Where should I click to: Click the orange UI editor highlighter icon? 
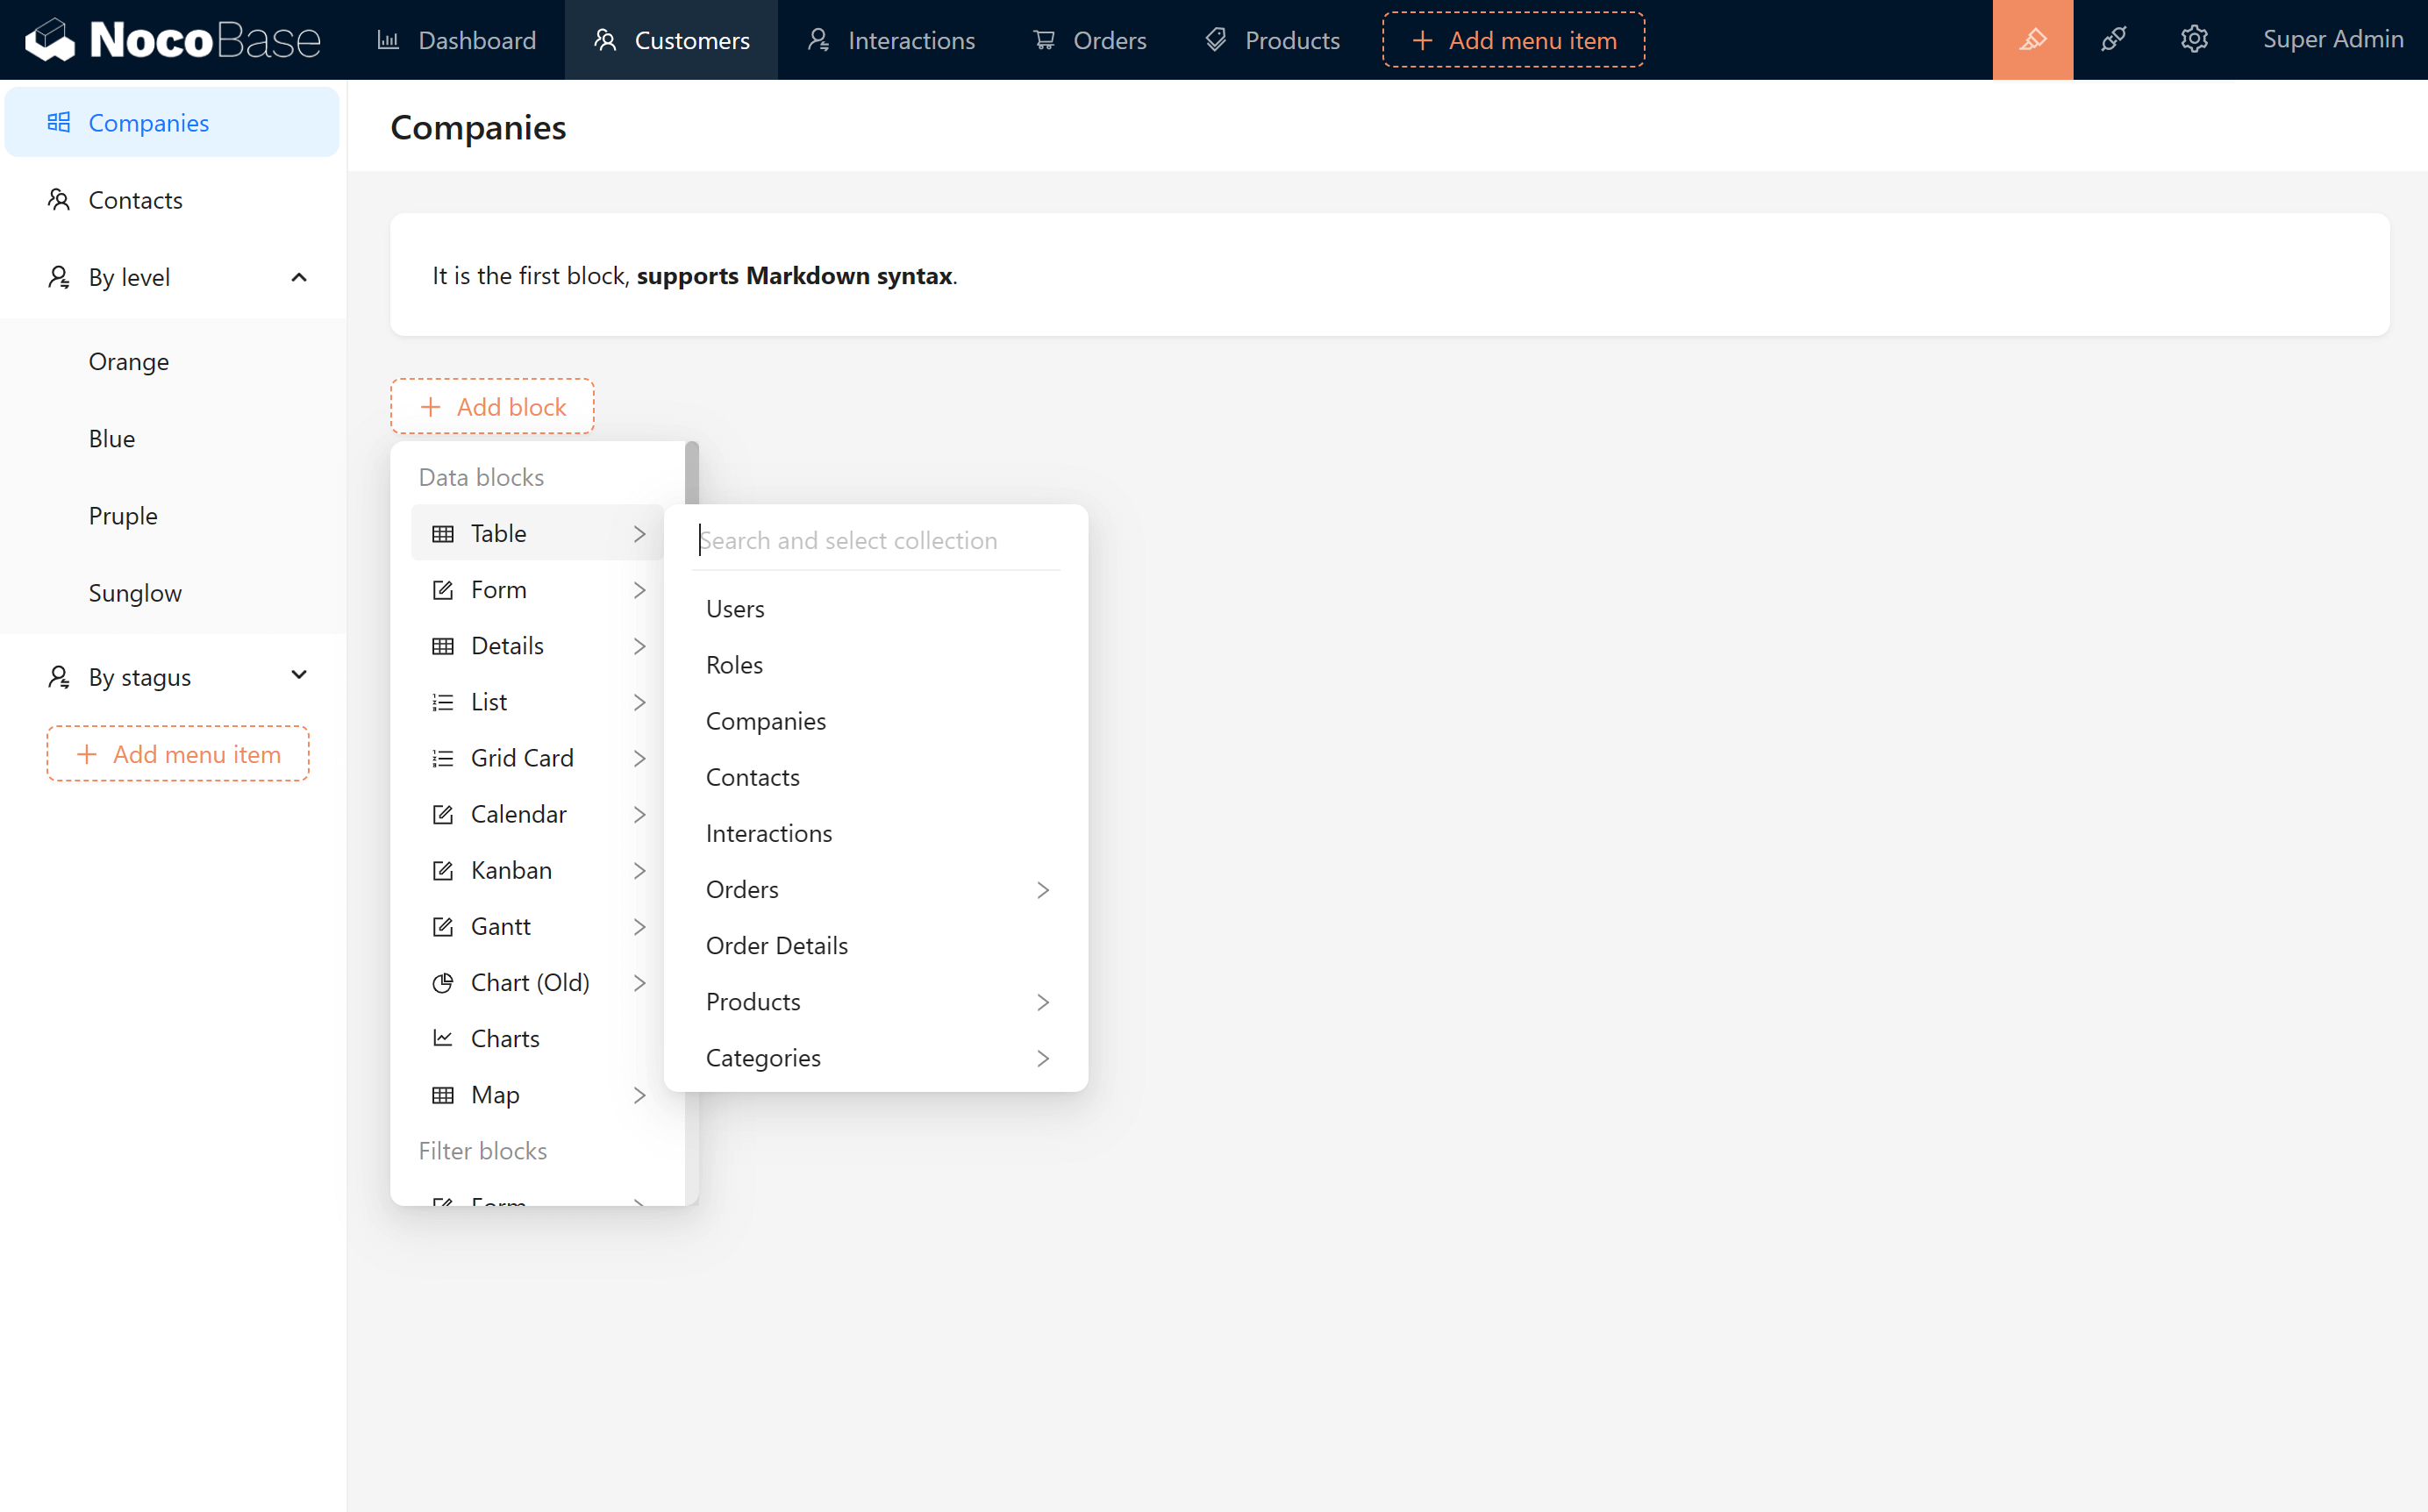click(2032, 40)
